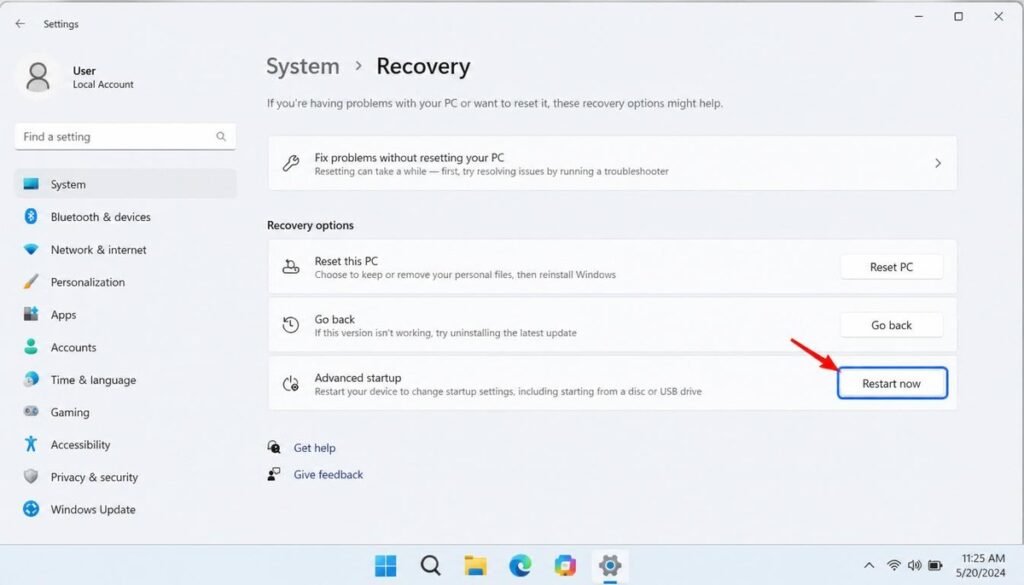Open the Copilot app in taskbar

click(565, 565)
